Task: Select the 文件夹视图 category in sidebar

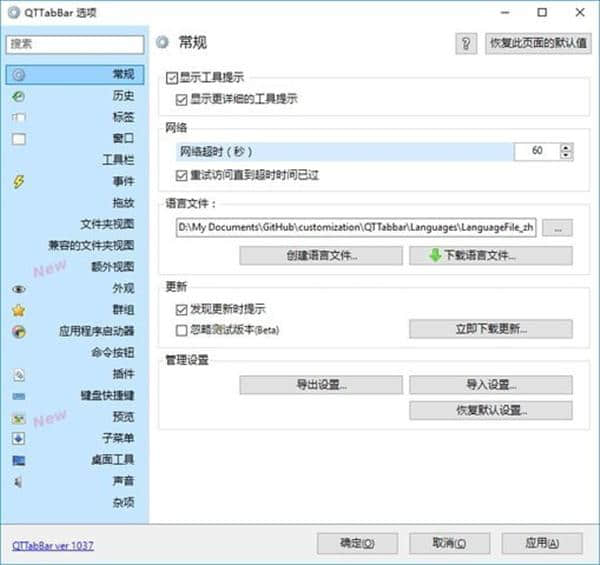Action: point(107,224)
